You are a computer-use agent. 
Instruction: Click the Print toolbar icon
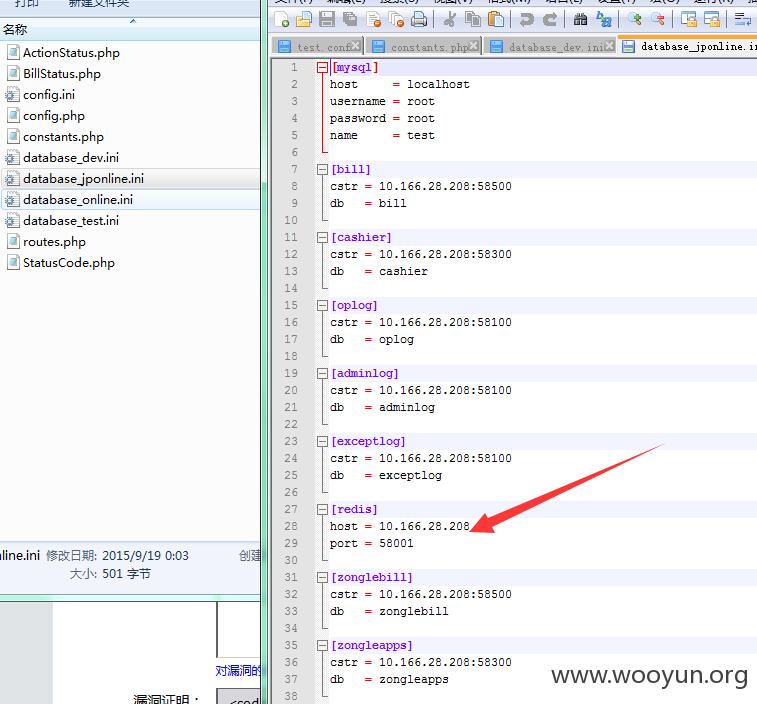[x=419, y=19]
